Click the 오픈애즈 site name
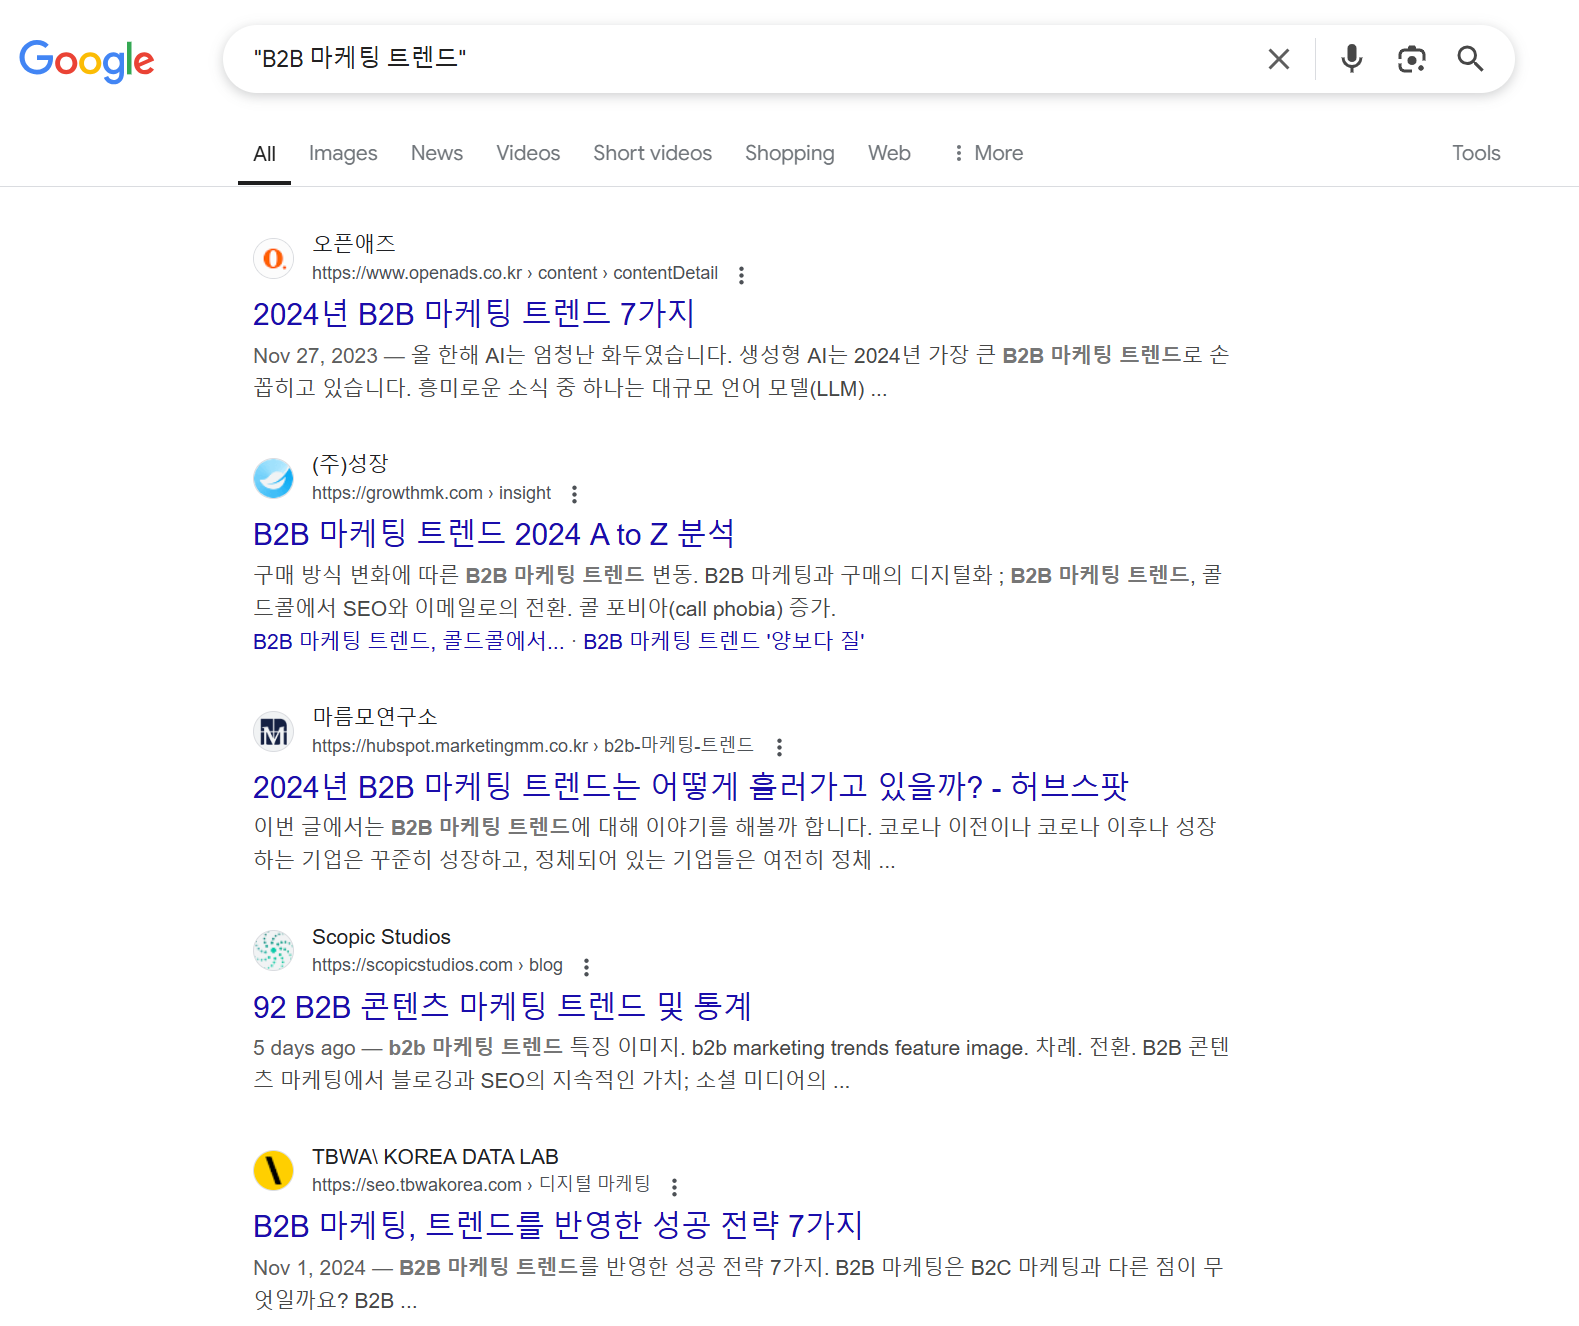 click(x=354, y=243)
